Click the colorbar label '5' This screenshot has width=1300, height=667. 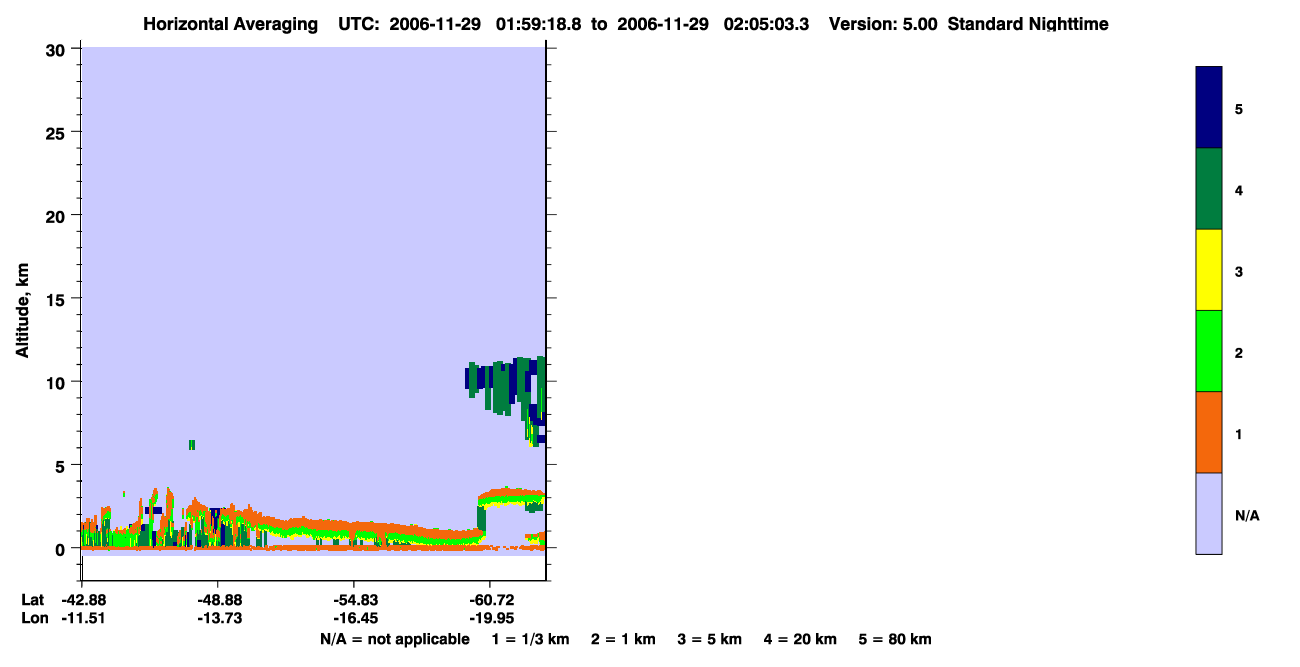(x=1239, y=109)
